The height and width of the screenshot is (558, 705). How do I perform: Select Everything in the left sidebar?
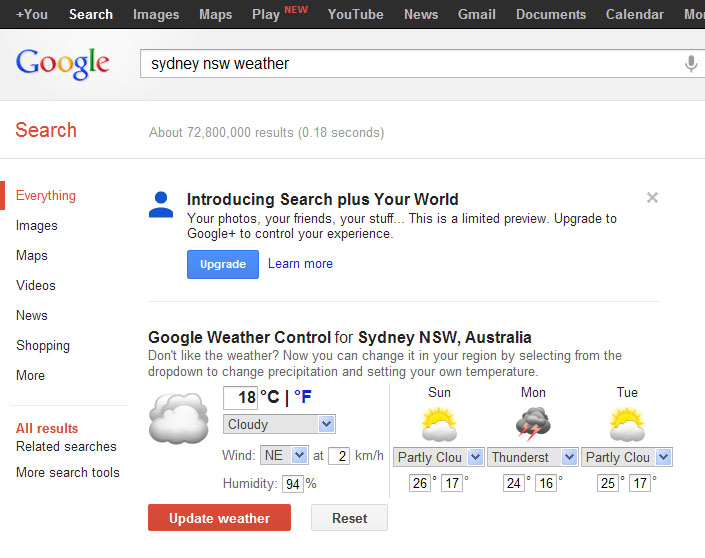(x=45, y=196)
